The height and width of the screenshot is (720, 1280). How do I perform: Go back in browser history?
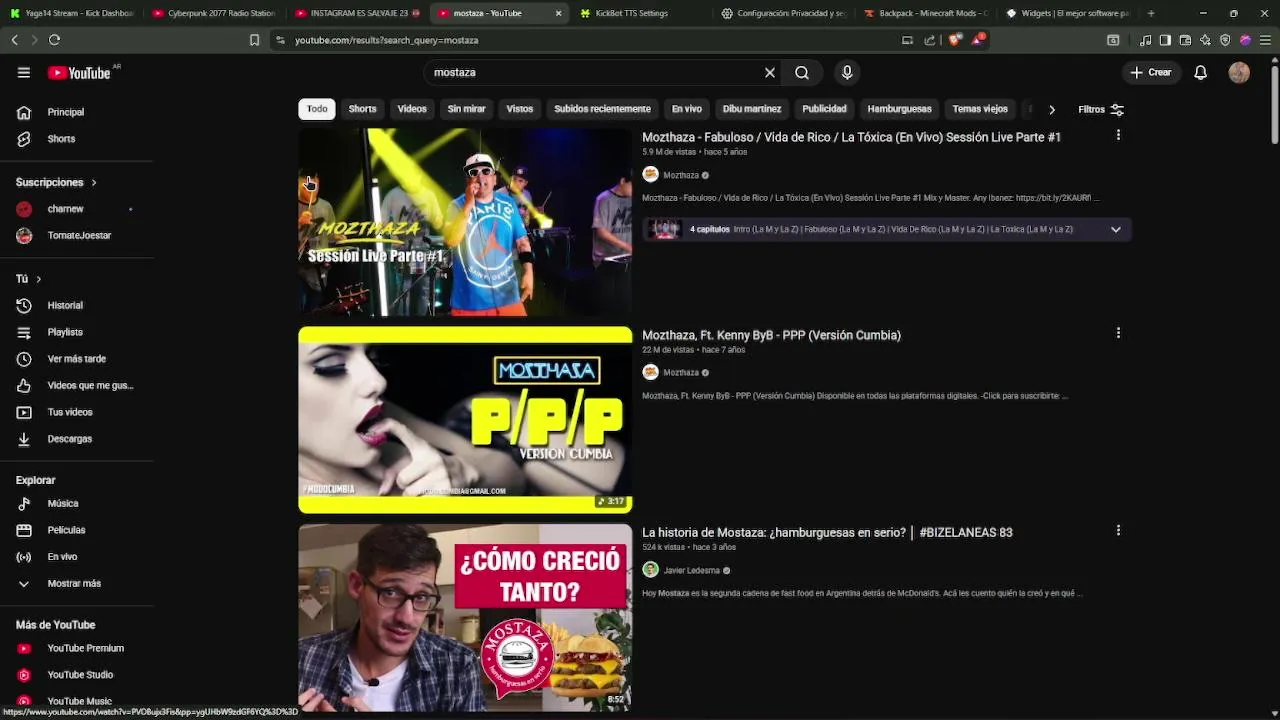click(14, 40)
